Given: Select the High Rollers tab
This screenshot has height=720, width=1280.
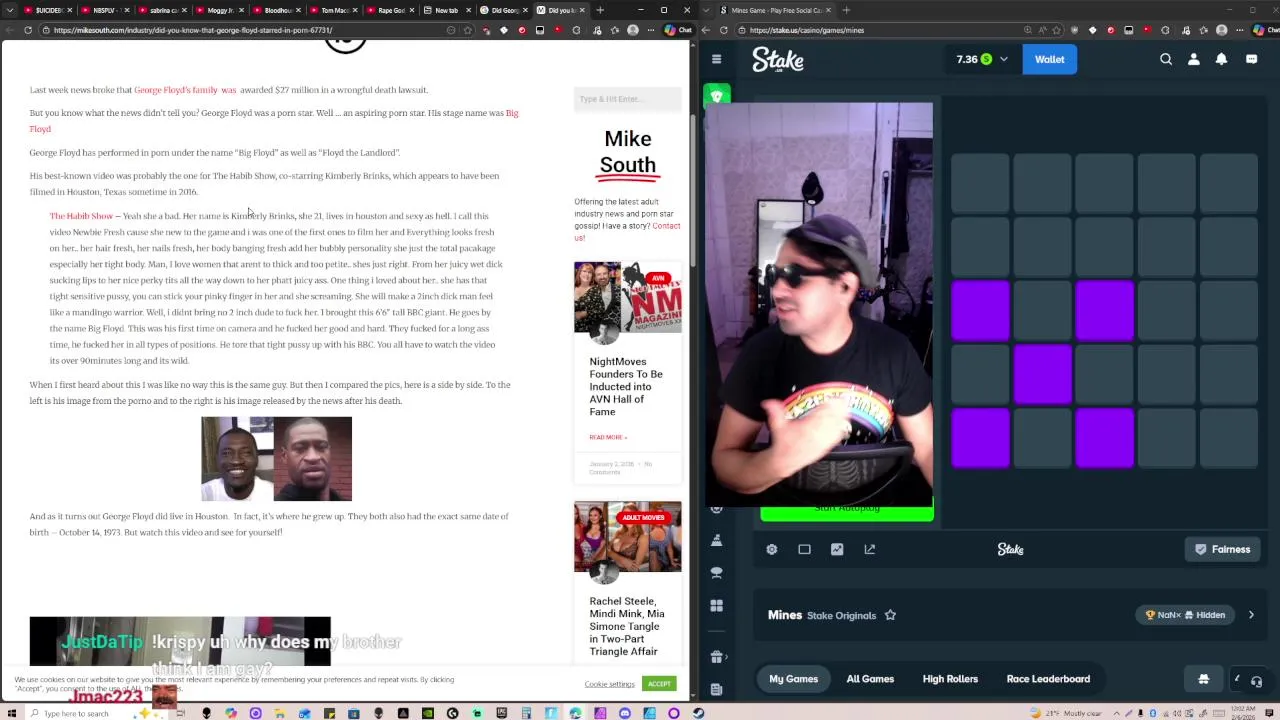Looking at the screenshot, I should click(x=950, y=679).
